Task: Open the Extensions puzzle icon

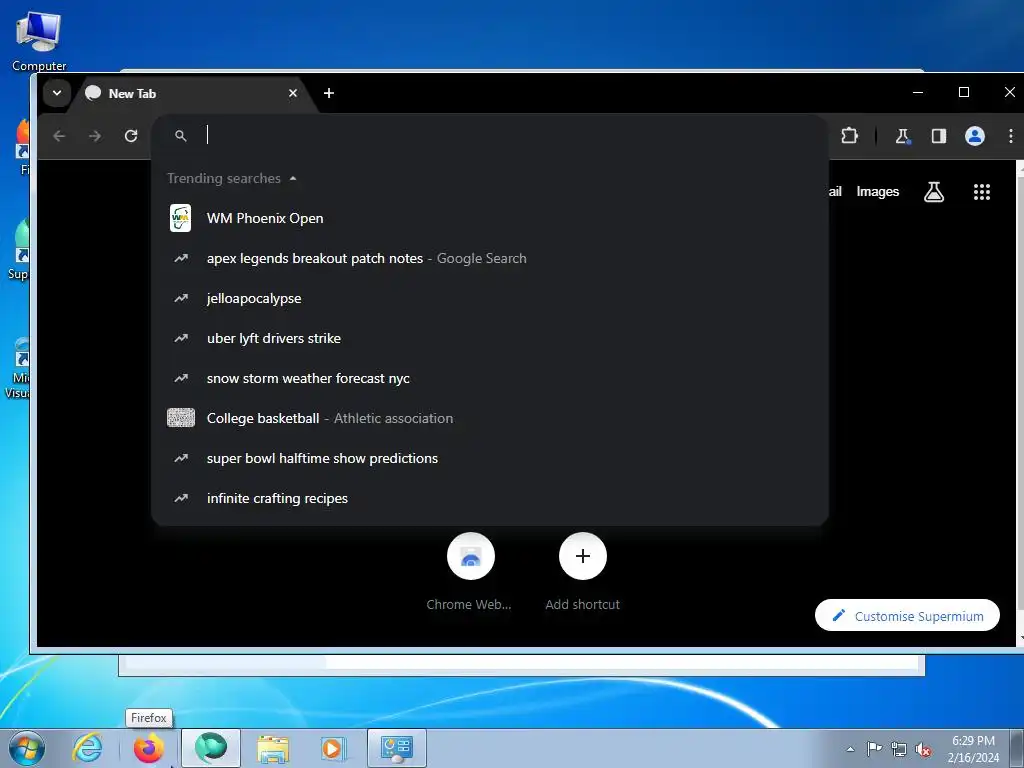Action: click(x=849, y=136)
